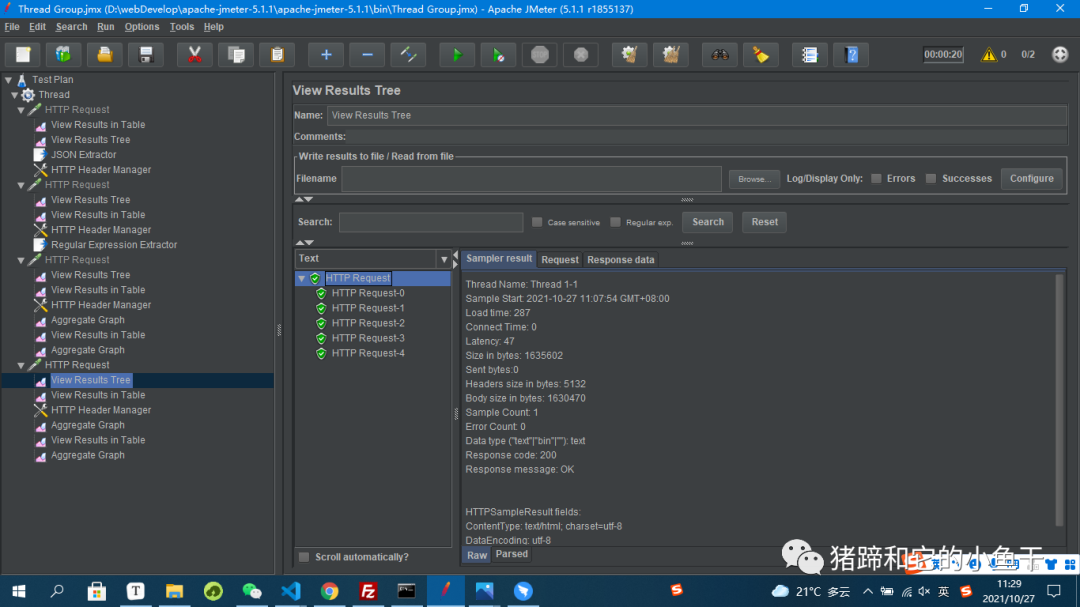Collapse the Thread group node

[x=14, y=95]
